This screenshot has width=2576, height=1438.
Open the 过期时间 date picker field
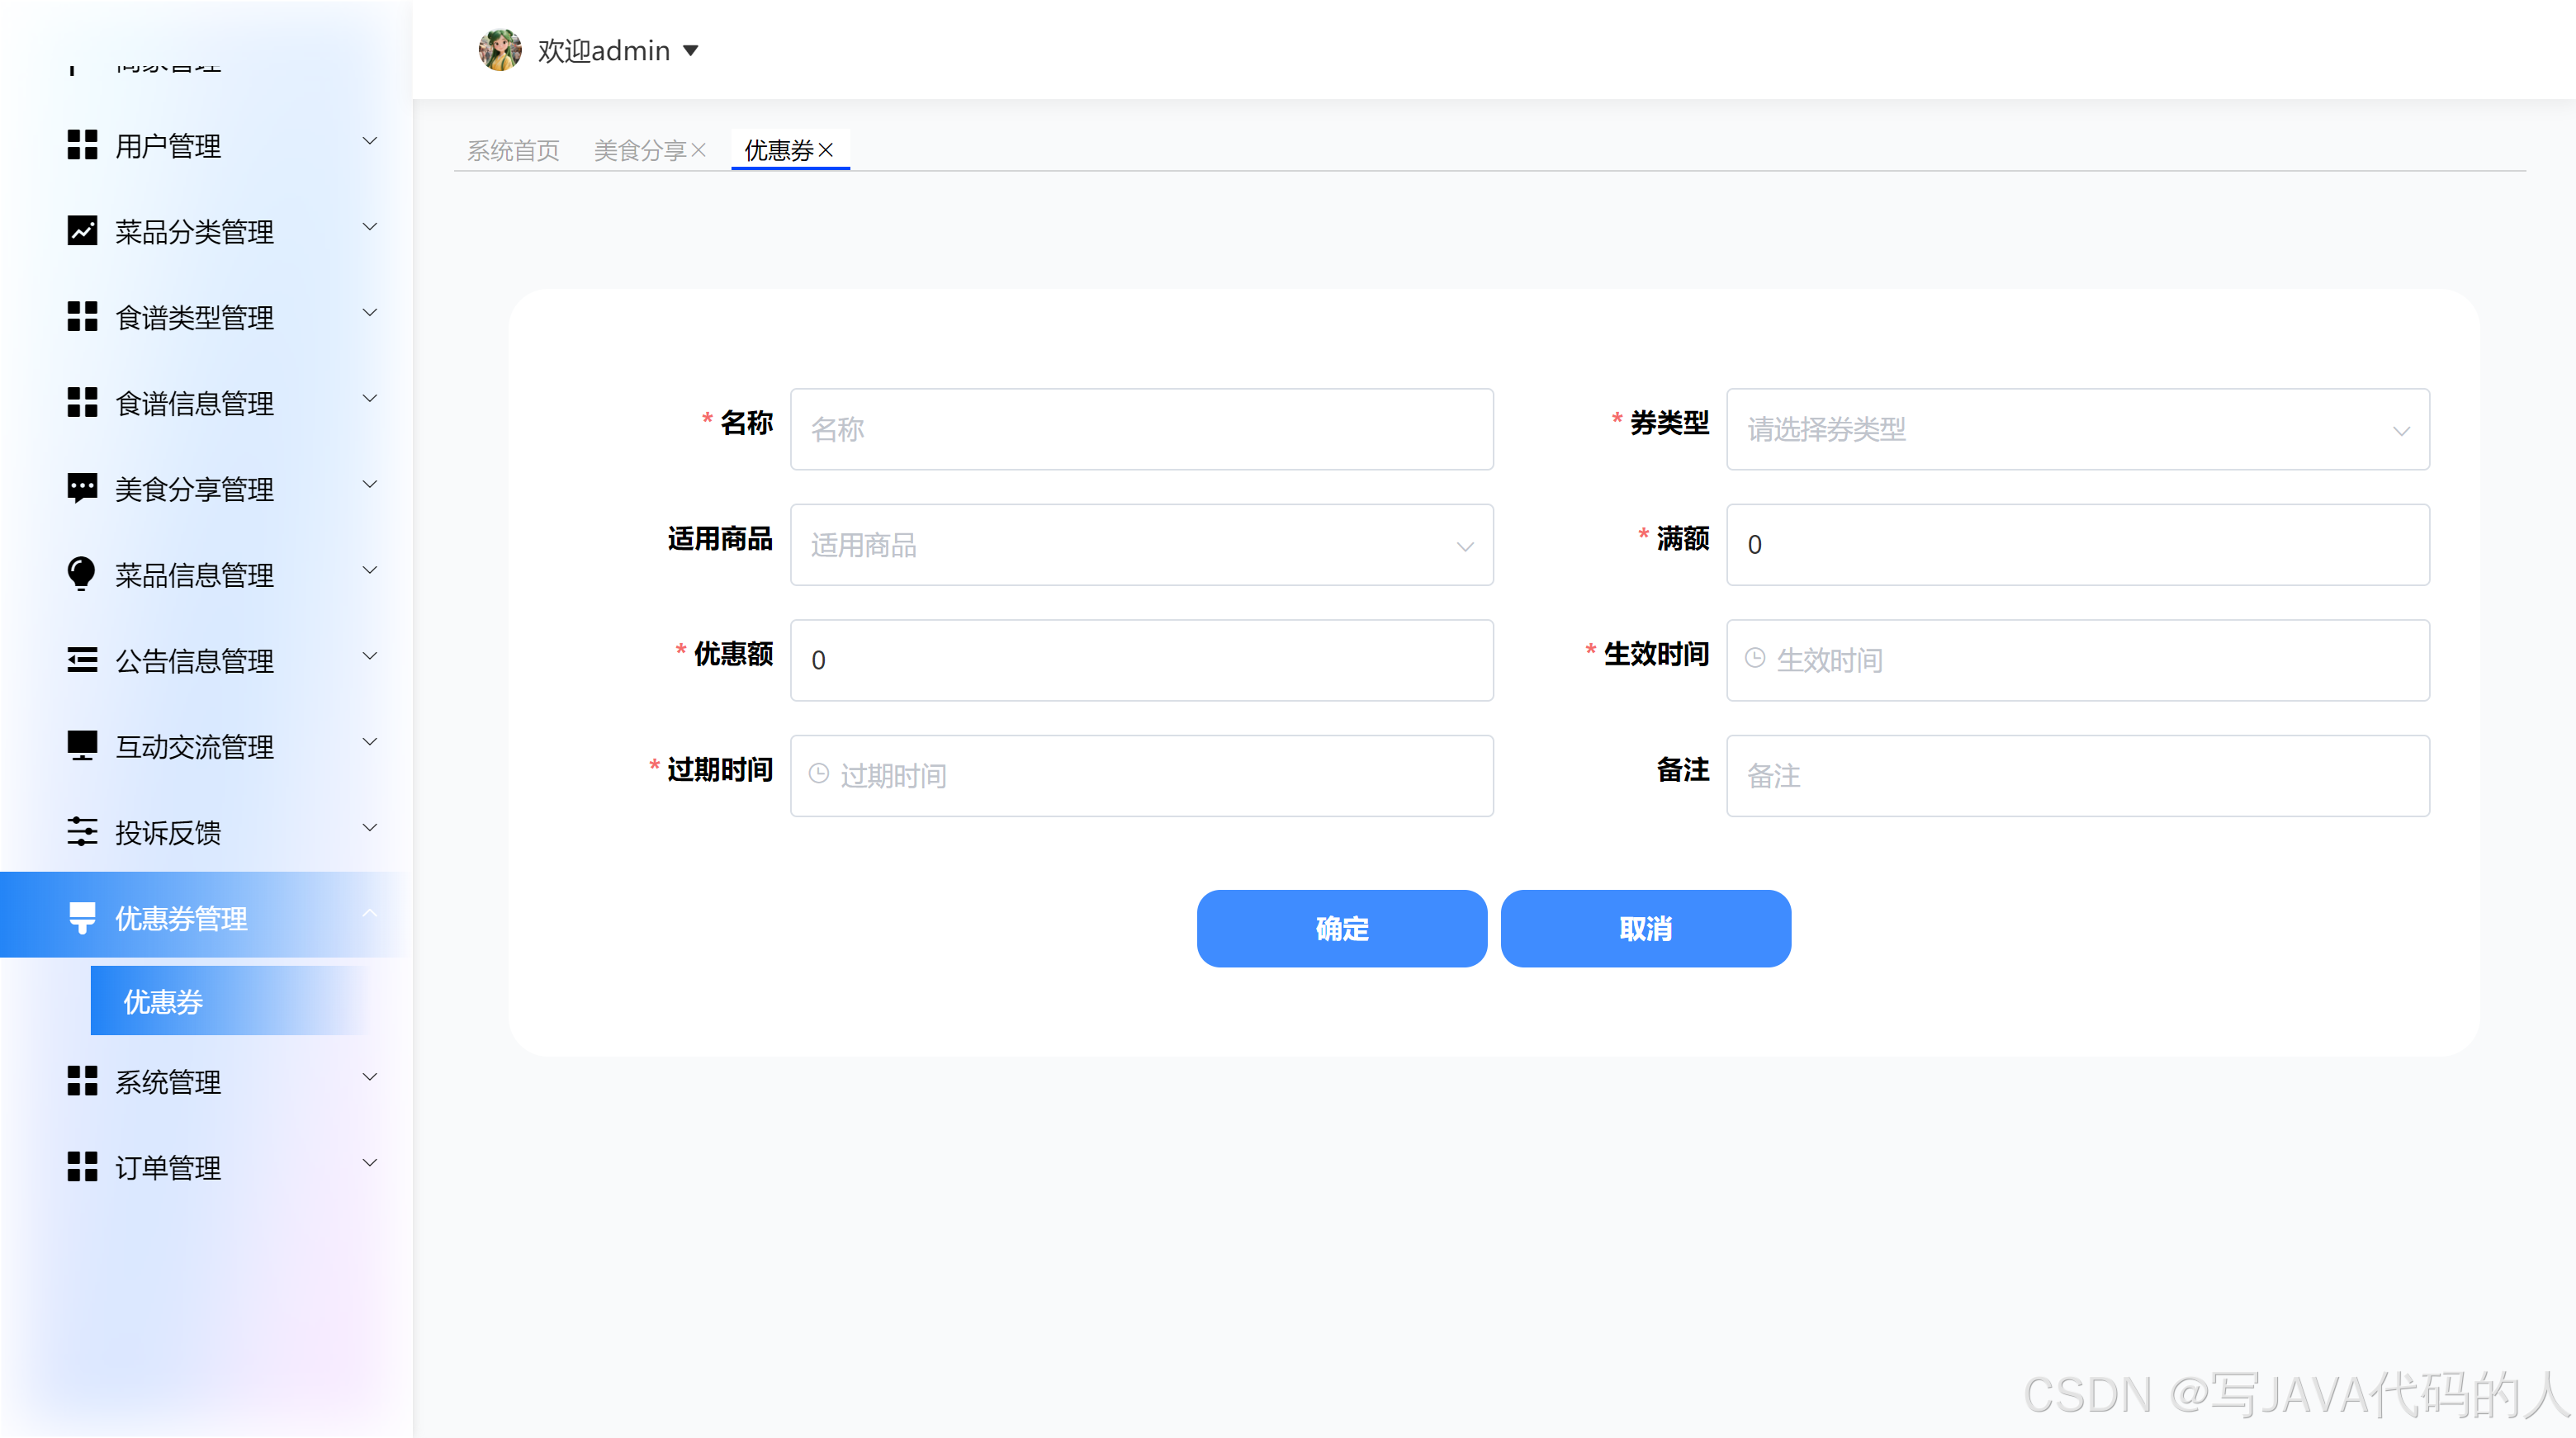coord(1142,776)
